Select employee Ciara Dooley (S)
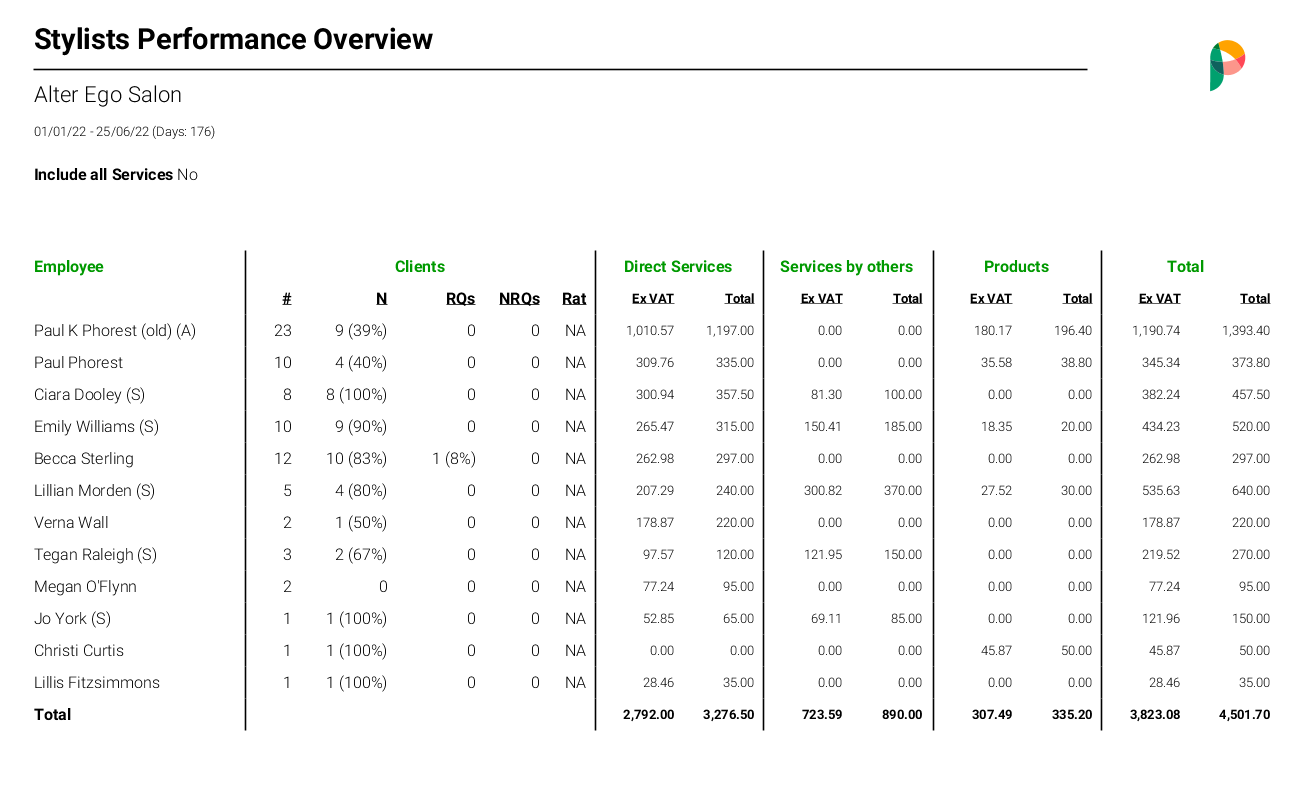 tap(90, 395)
